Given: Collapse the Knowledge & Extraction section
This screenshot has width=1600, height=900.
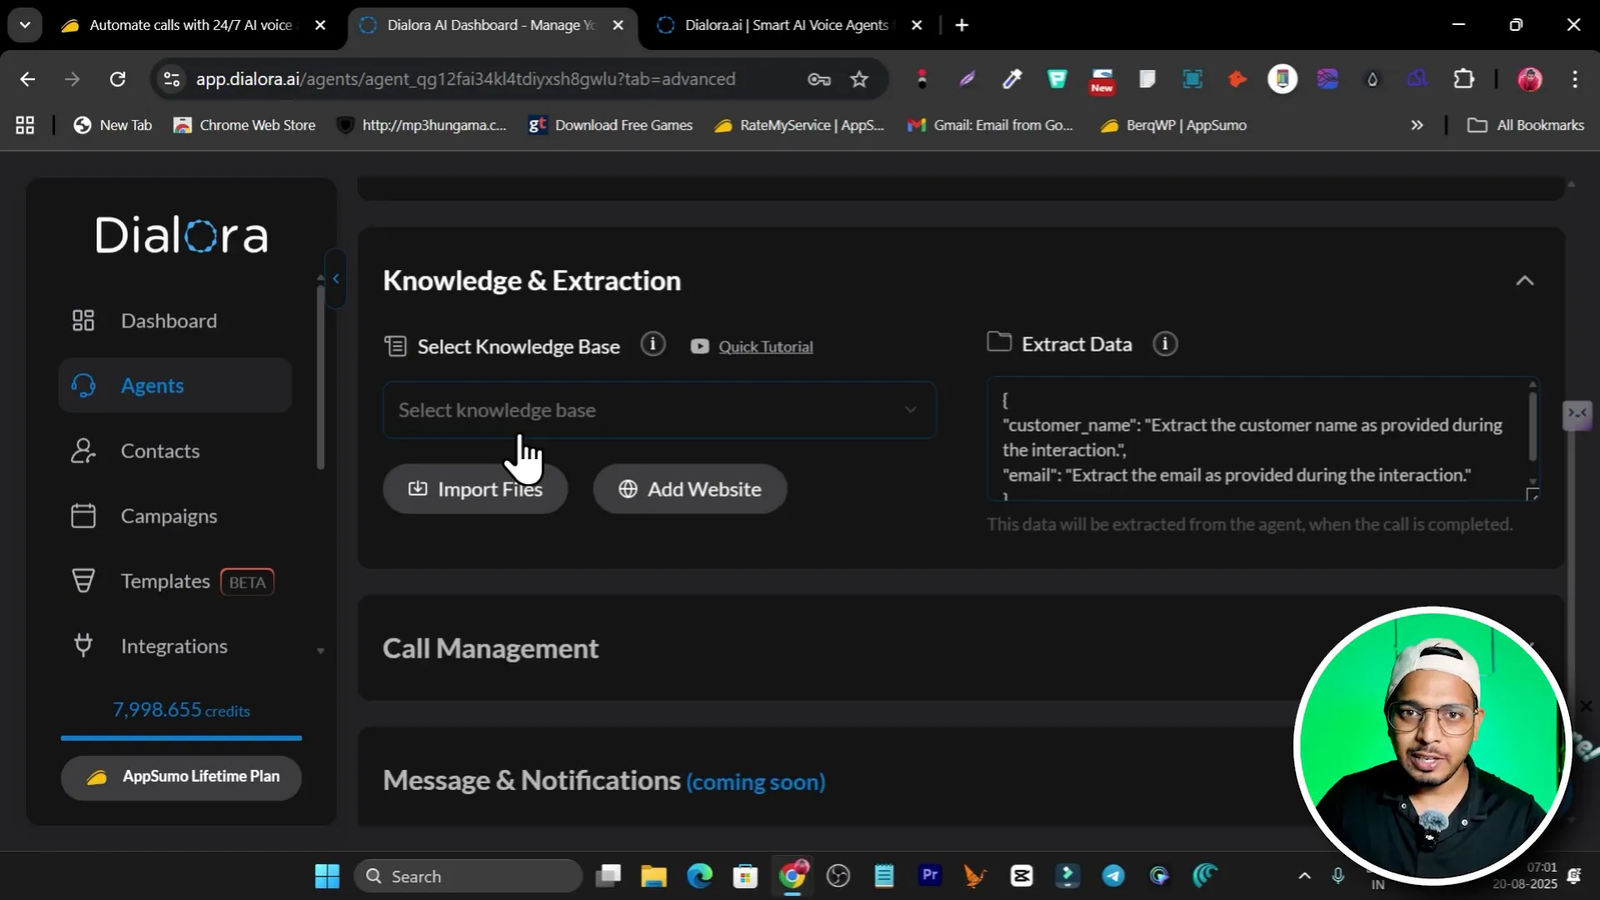Looking at the screenshot, I should (x=1525, y=281).
